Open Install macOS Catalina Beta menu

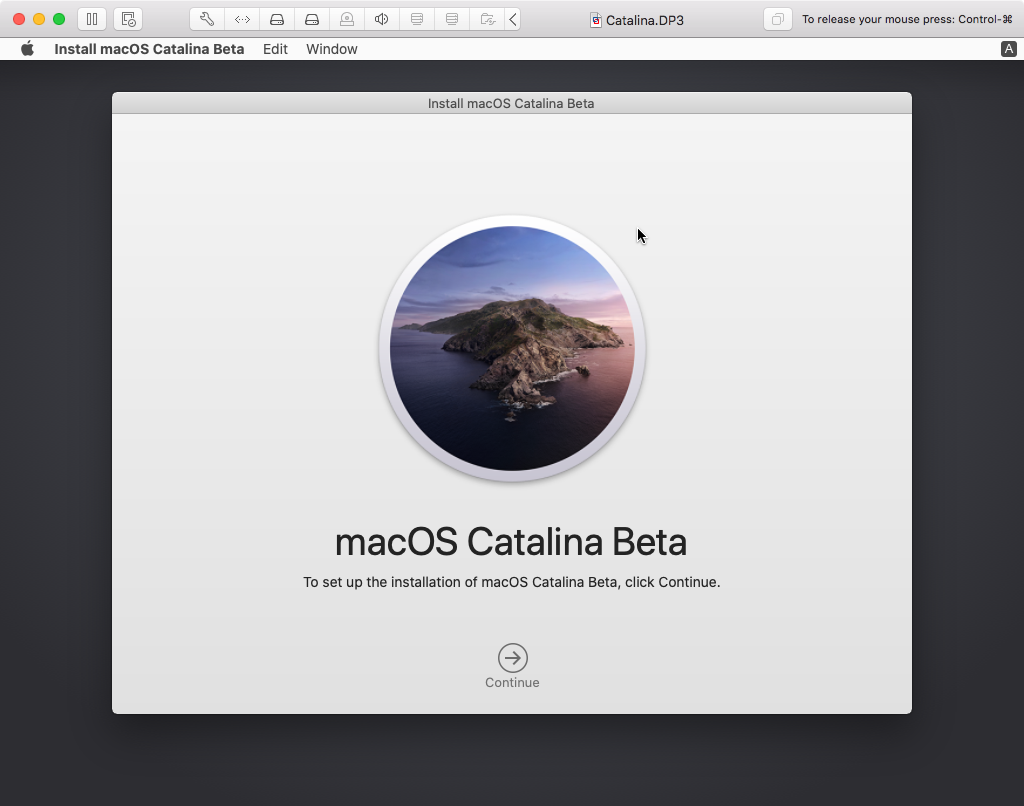click(x=149, y=49)
